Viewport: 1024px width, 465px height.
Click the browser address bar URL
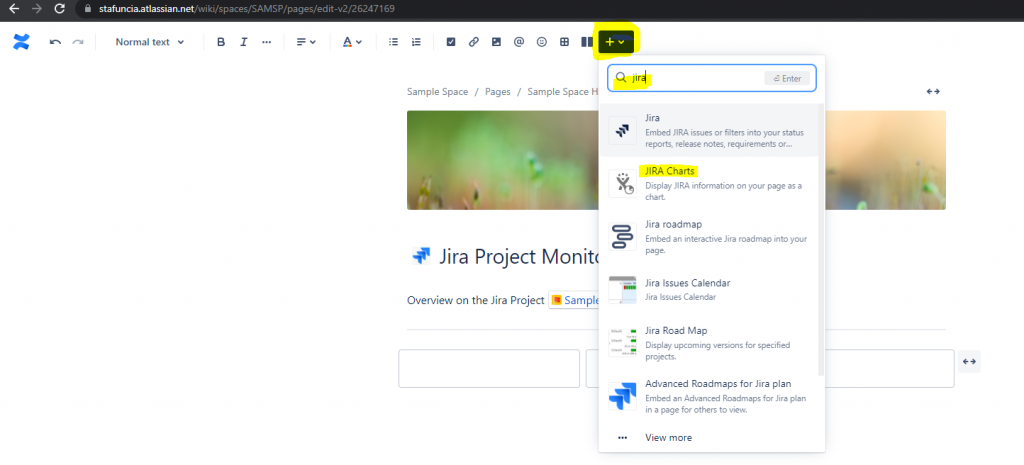click(x=246, y=9)
